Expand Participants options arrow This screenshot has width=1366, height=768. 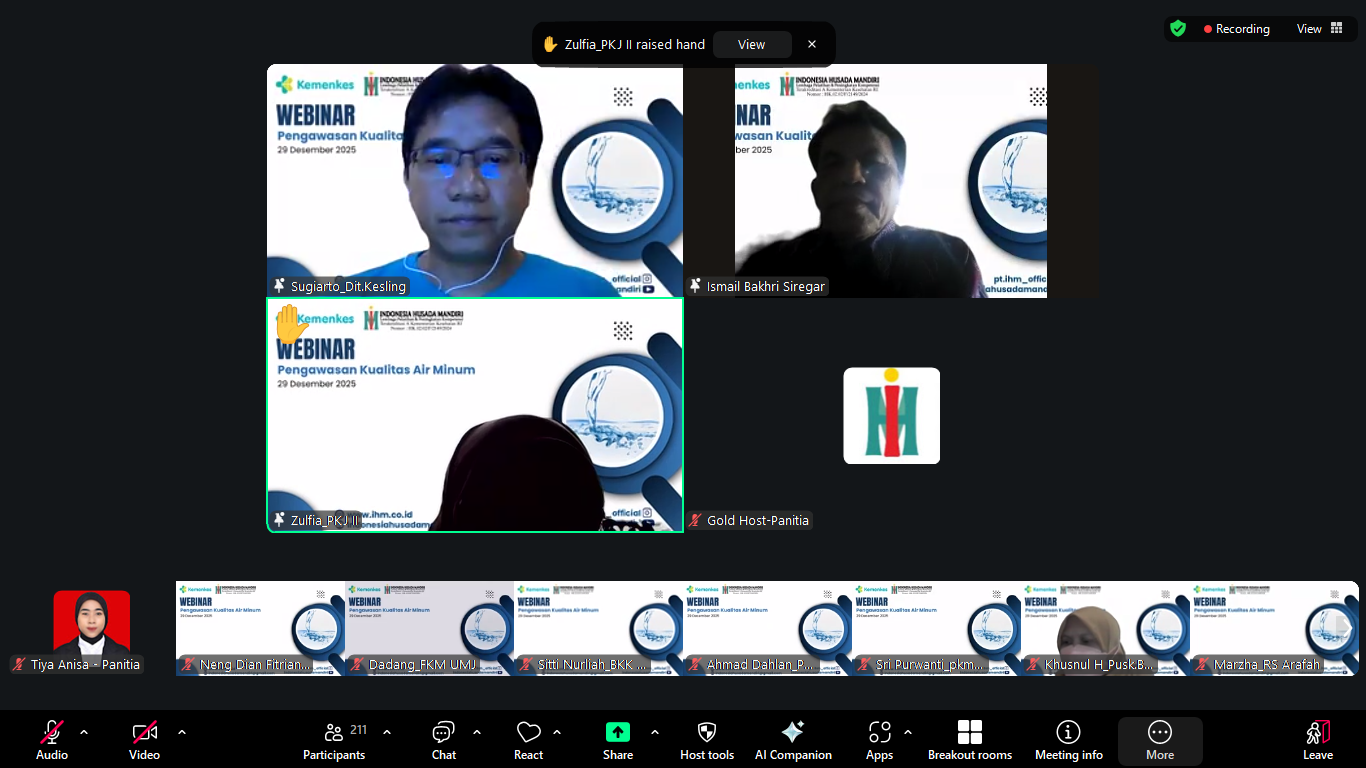coord(387,732)
